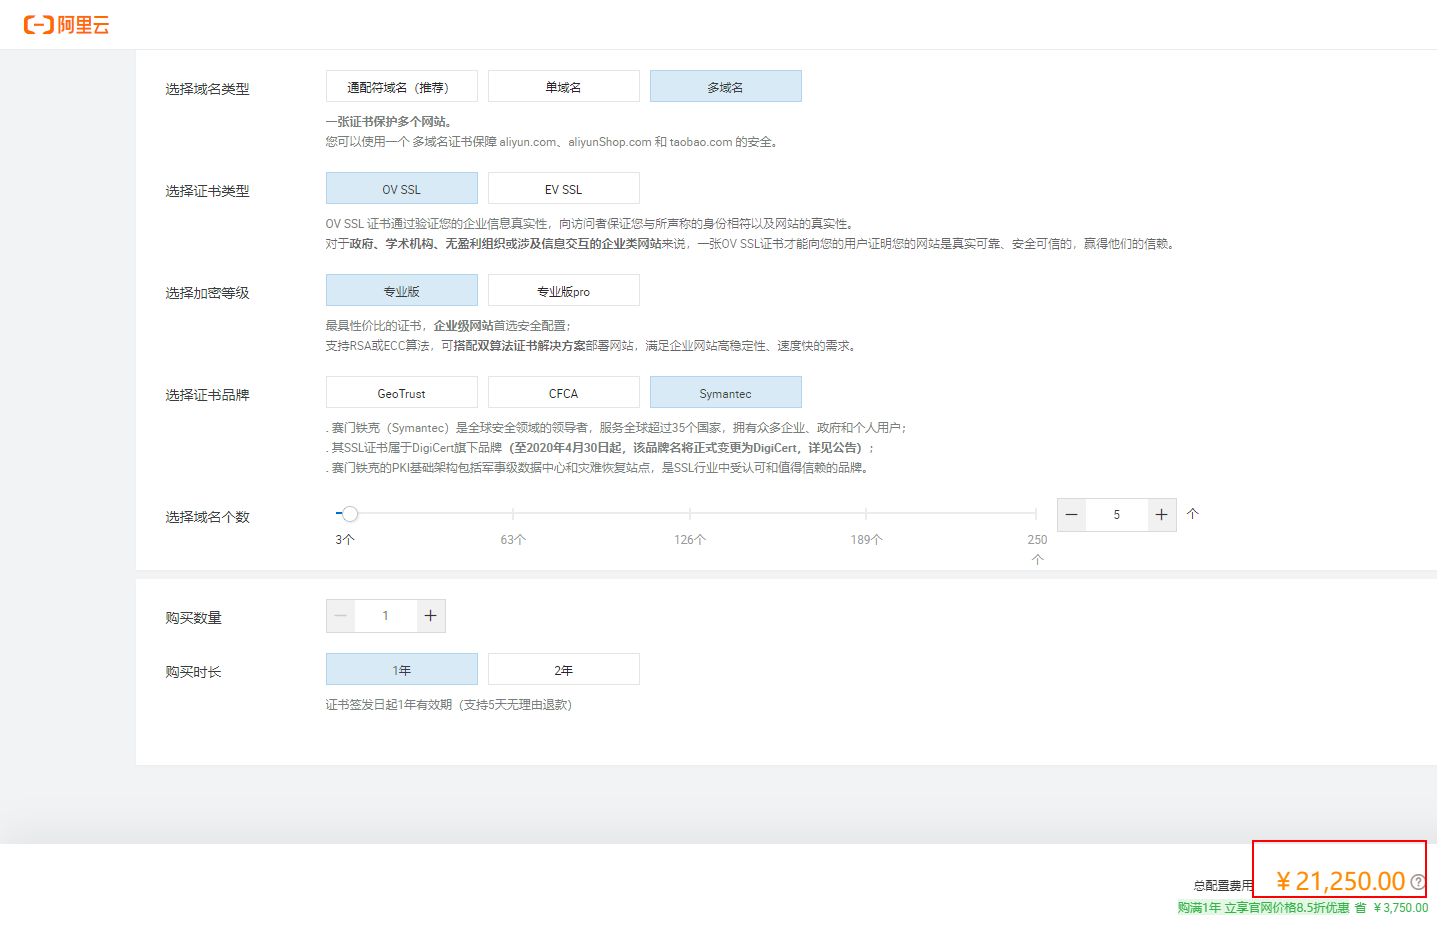
Task: Click the domain count slider handle
Action: point(349,514)
